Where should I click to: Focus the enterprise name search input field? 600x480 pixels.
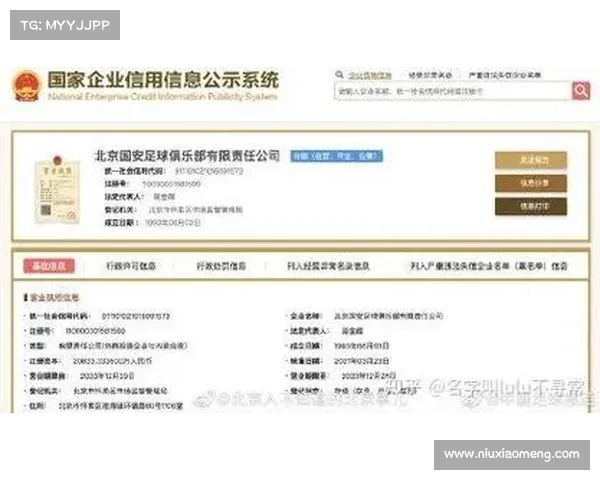[x=453, y=91]
